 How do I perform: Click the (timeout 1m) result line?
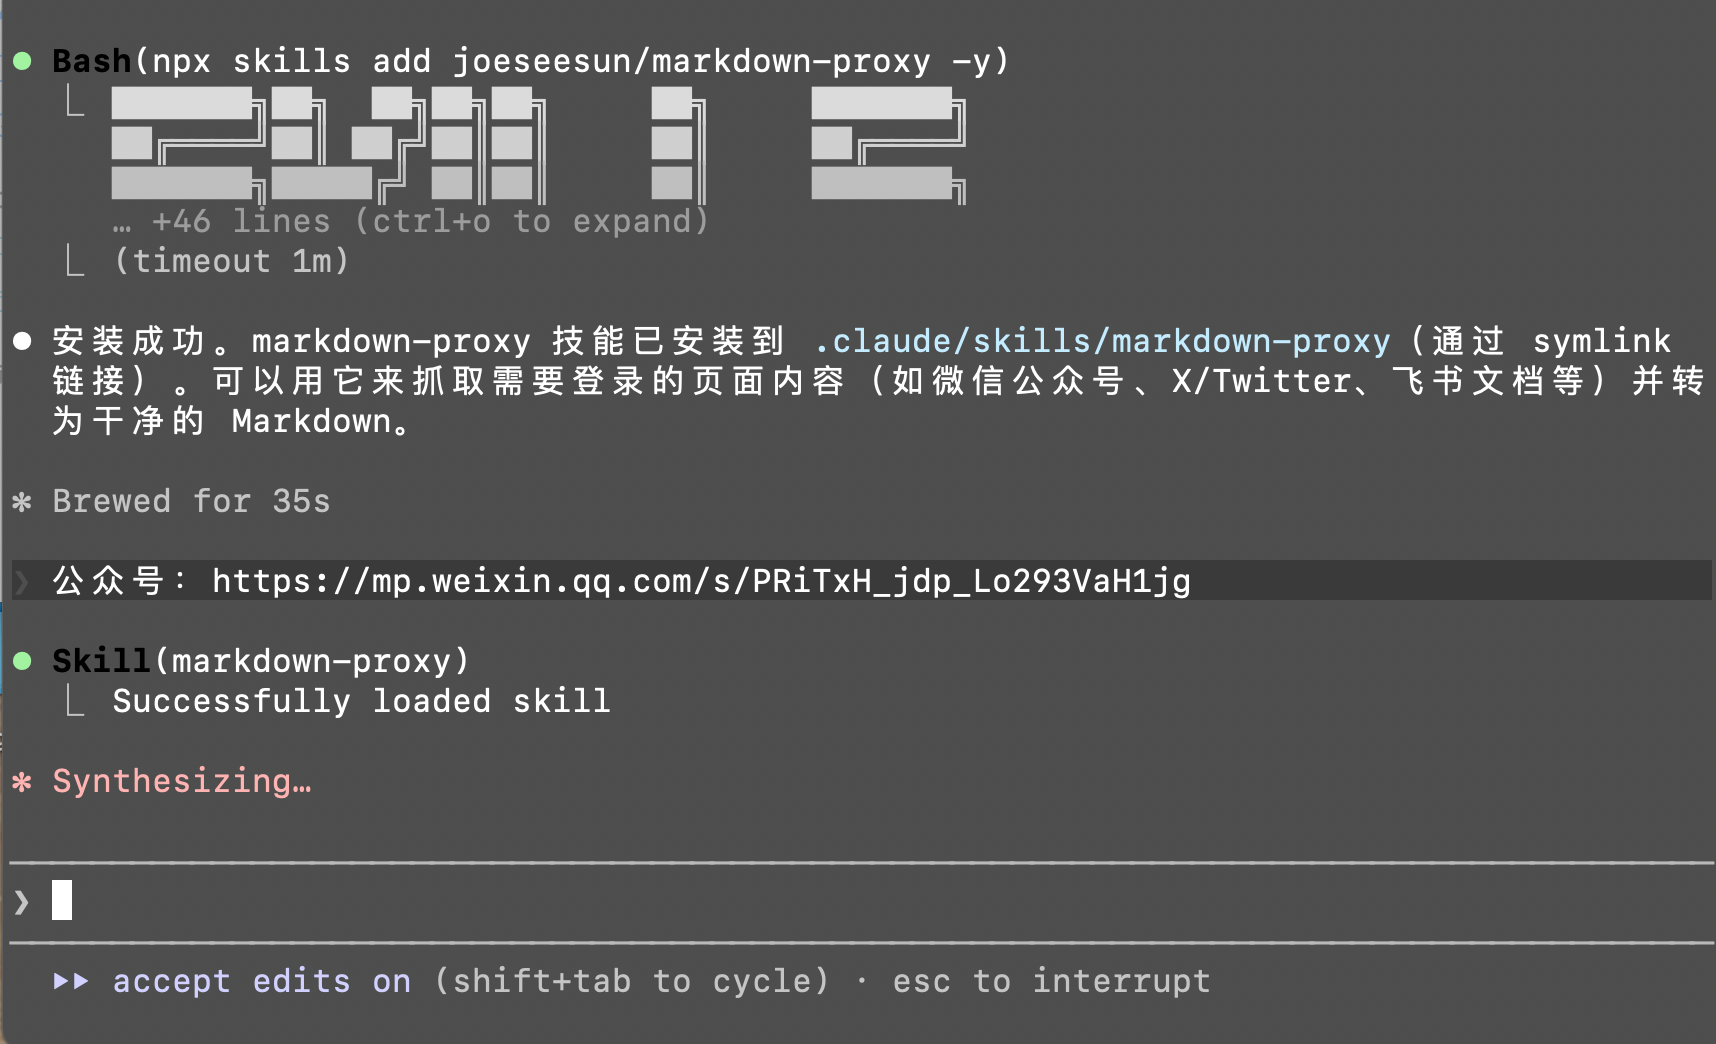click(x=231, y=261)
